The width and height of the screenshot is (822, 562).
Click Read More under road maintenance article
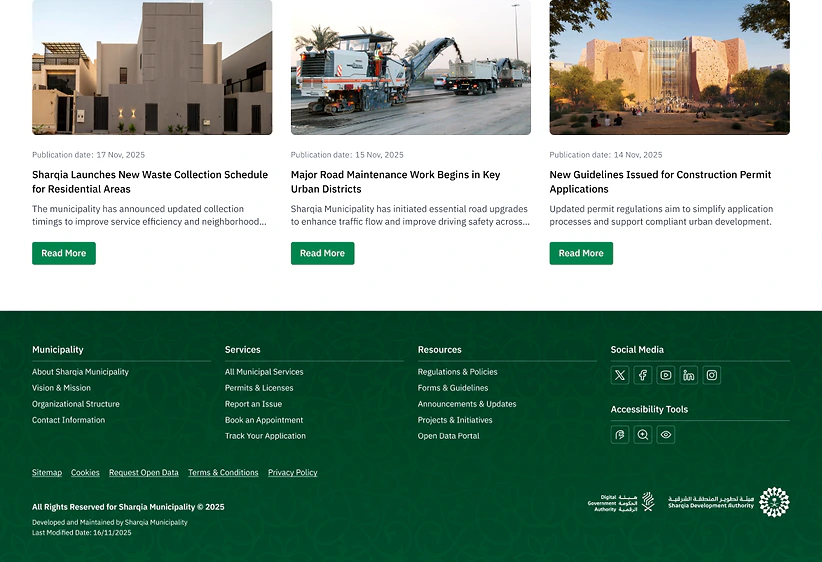pos(322,253)
